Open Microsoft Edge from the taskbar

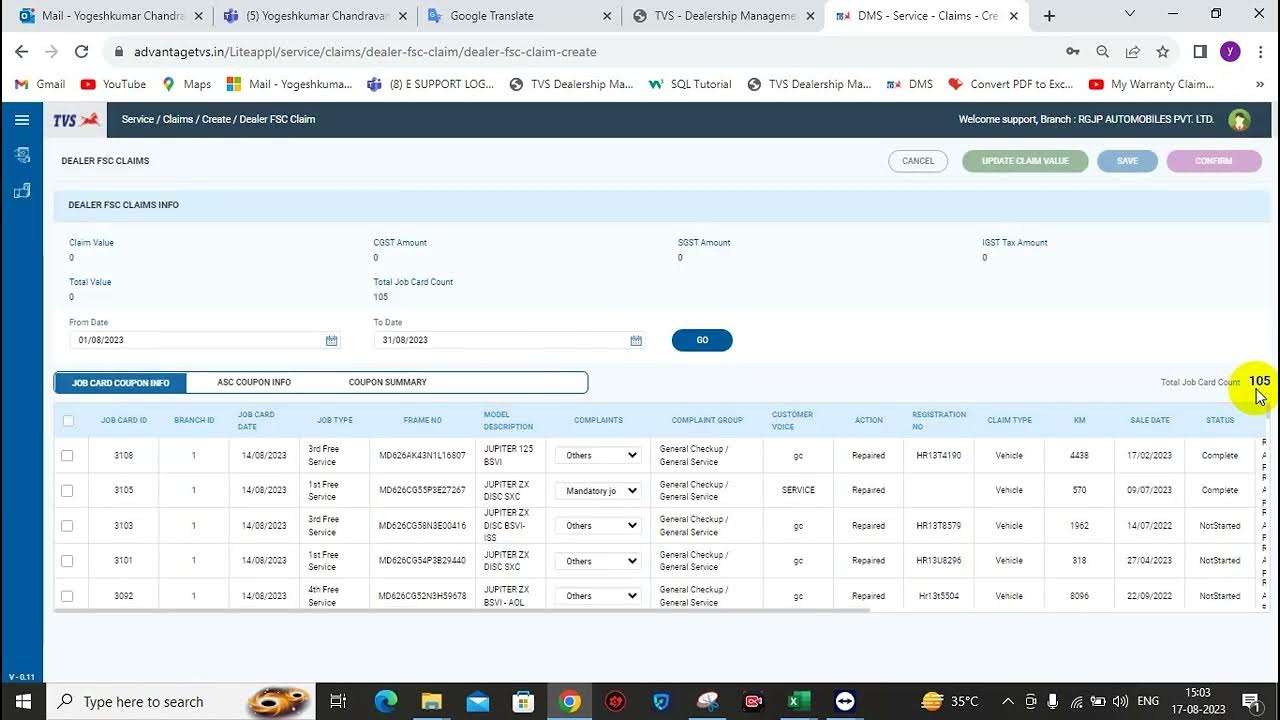tap(386, 701)
